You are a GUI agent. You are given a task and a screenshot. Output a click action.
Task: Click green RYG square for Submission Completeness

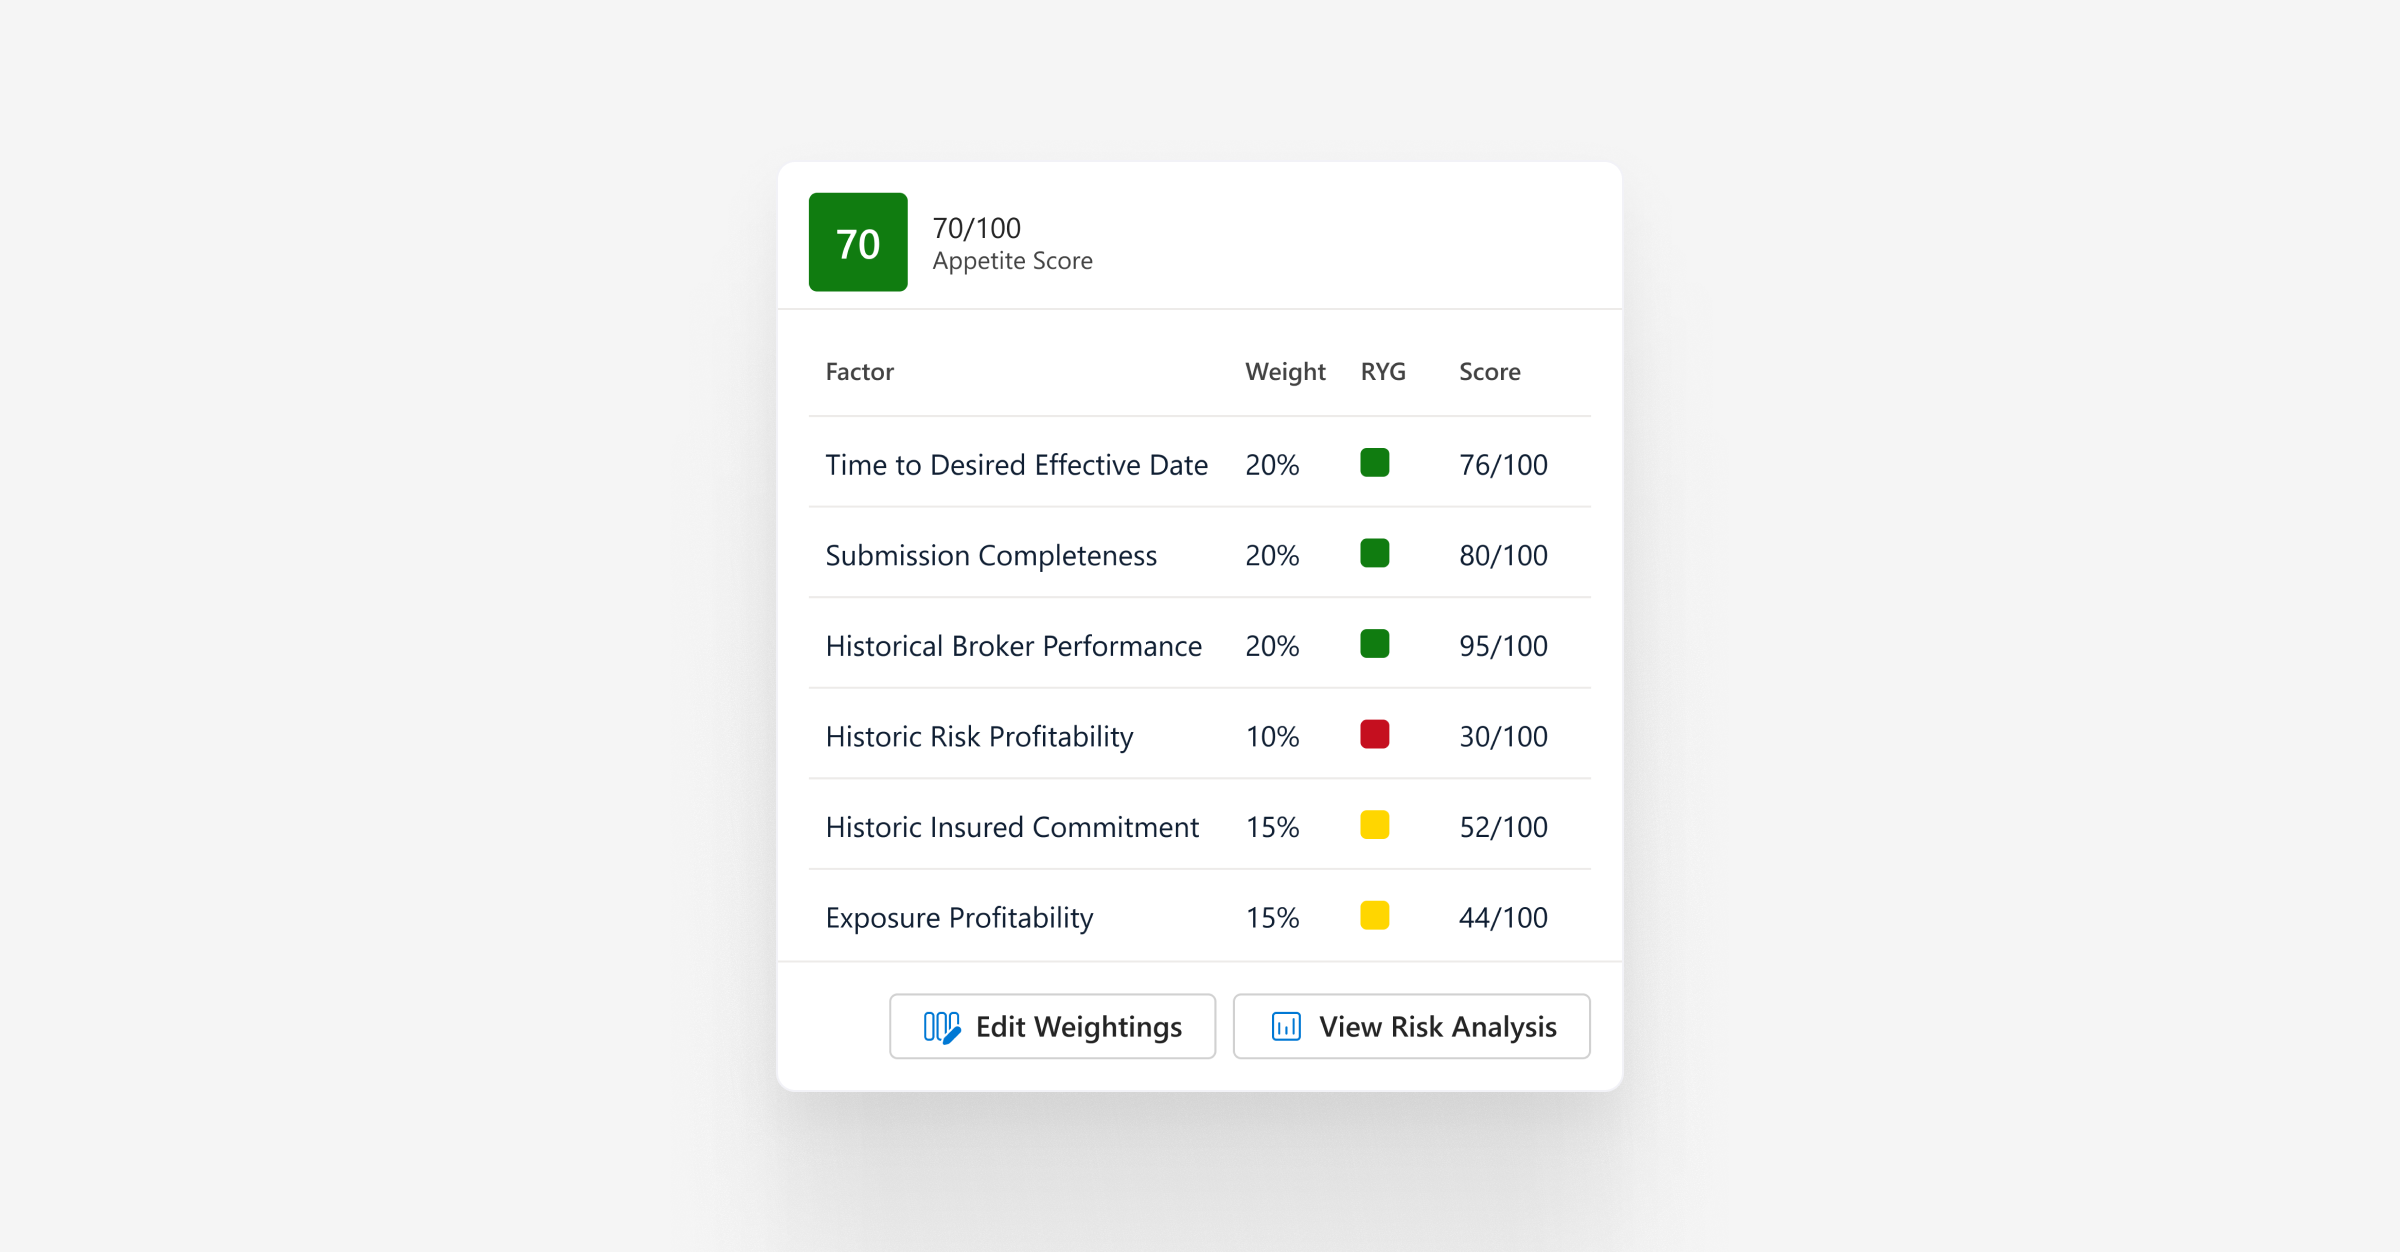pos(1374,553)
